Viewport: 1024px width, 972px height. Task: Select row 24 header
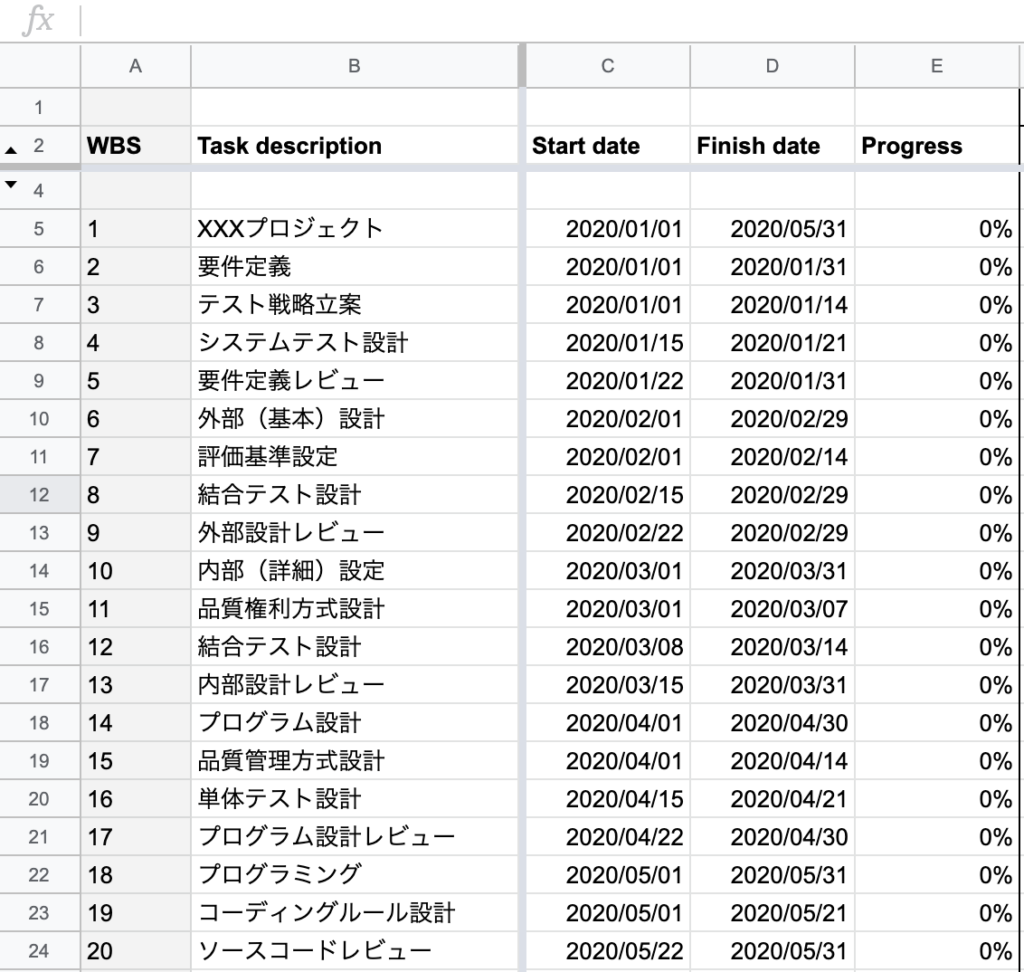coord(39,950)
